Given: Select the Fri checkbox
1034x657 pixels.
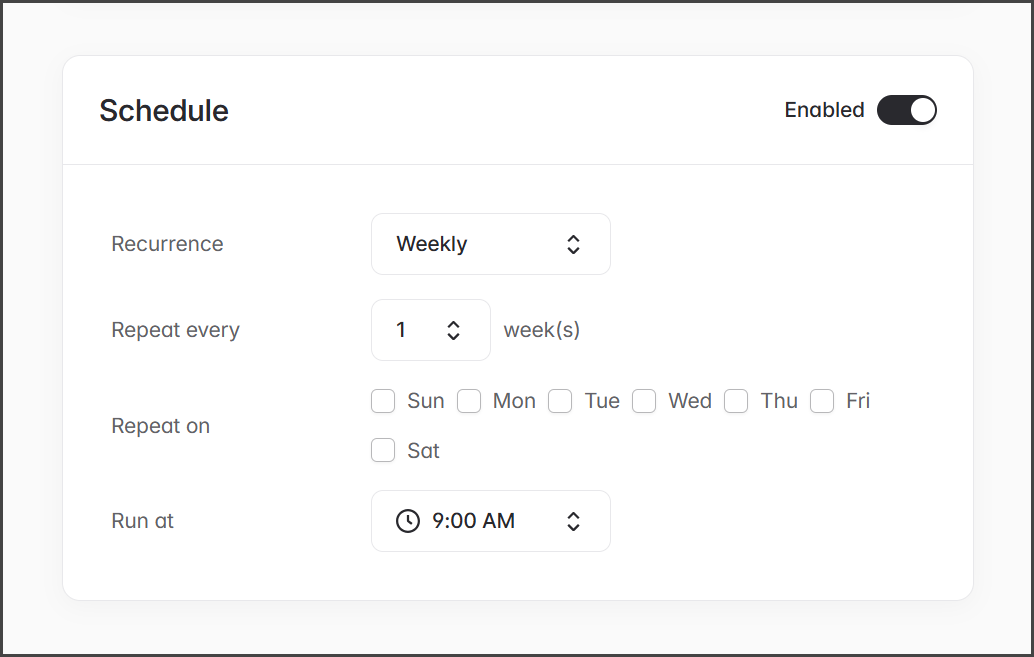Looking at the screenshot, I should click(822, 401).
